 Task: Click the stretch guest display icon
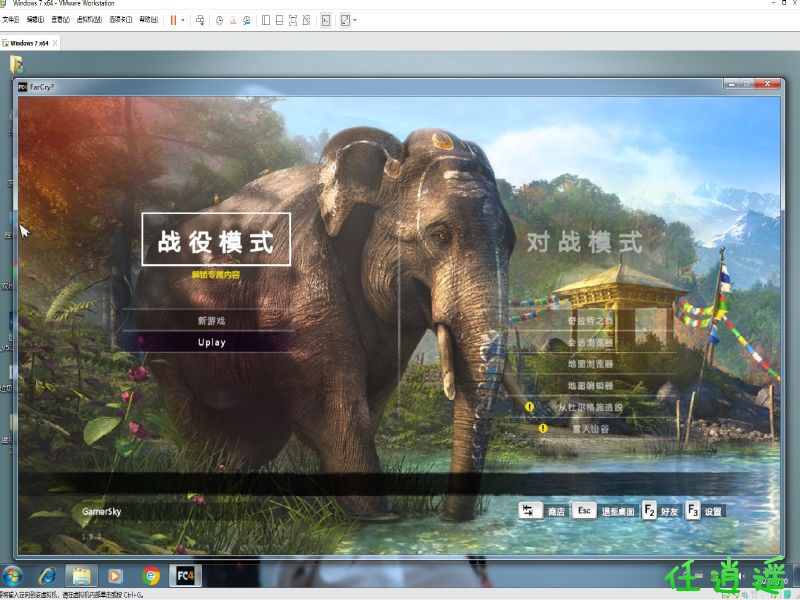(x=345, y=20)
